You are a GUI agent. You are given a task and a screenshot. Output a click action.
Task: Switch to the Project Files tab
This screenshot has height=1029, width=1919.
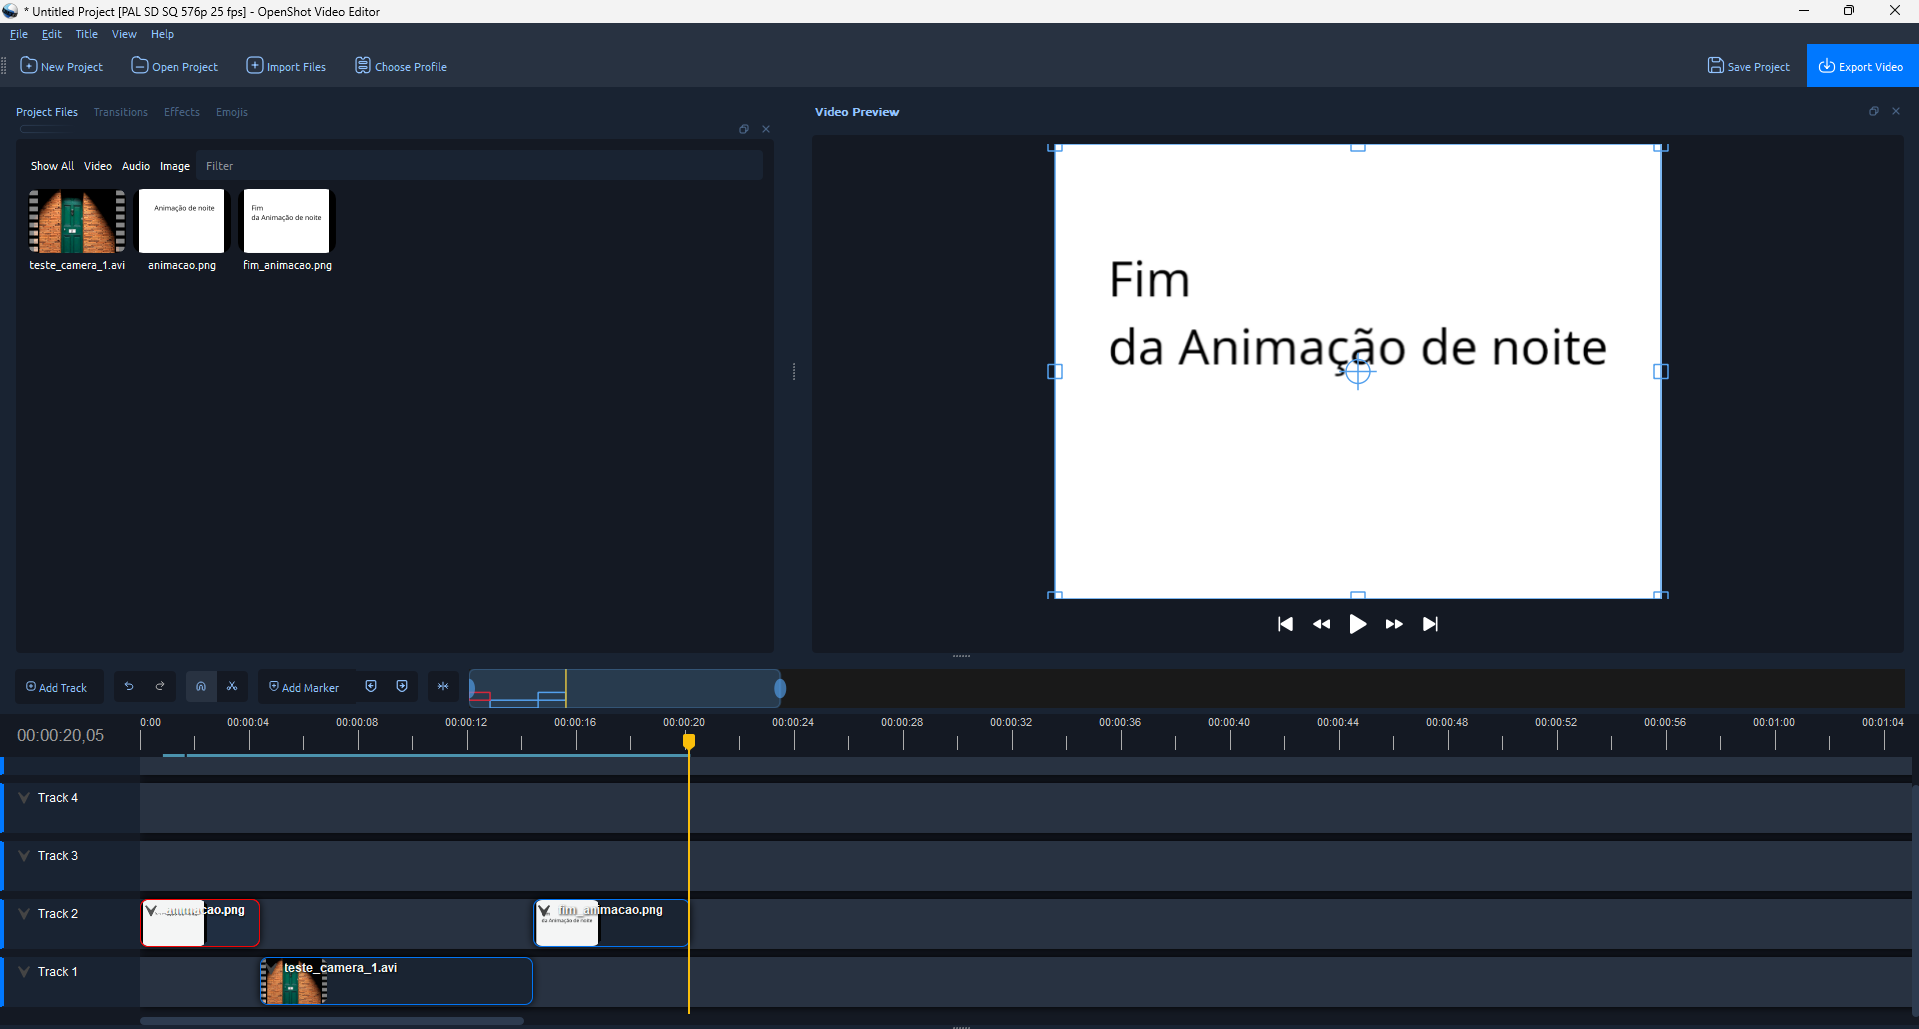point(47,112)
